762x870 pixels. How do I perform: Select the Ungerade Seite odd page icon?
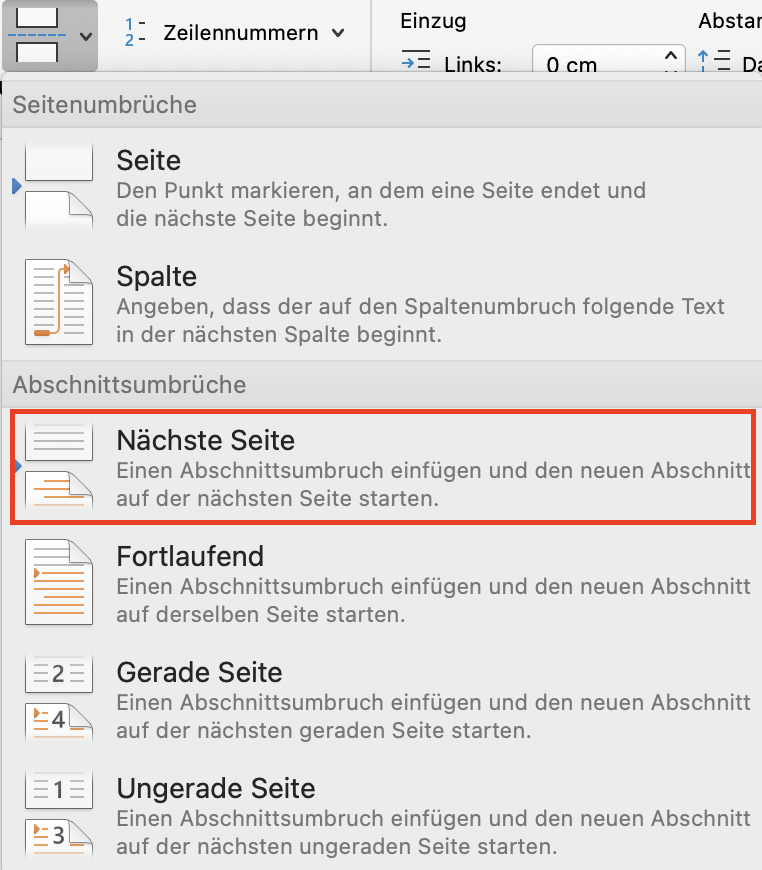[x=58, y=813]
